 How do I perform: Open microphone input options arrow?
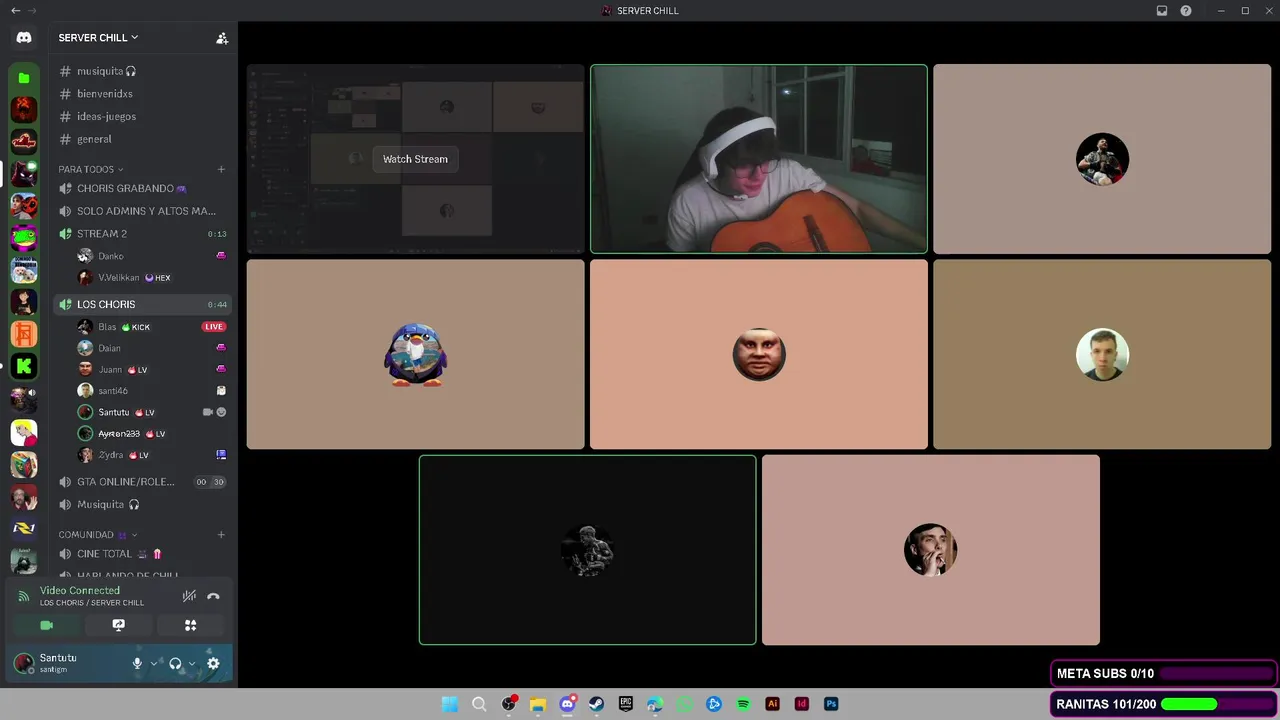tap(154, 663)
